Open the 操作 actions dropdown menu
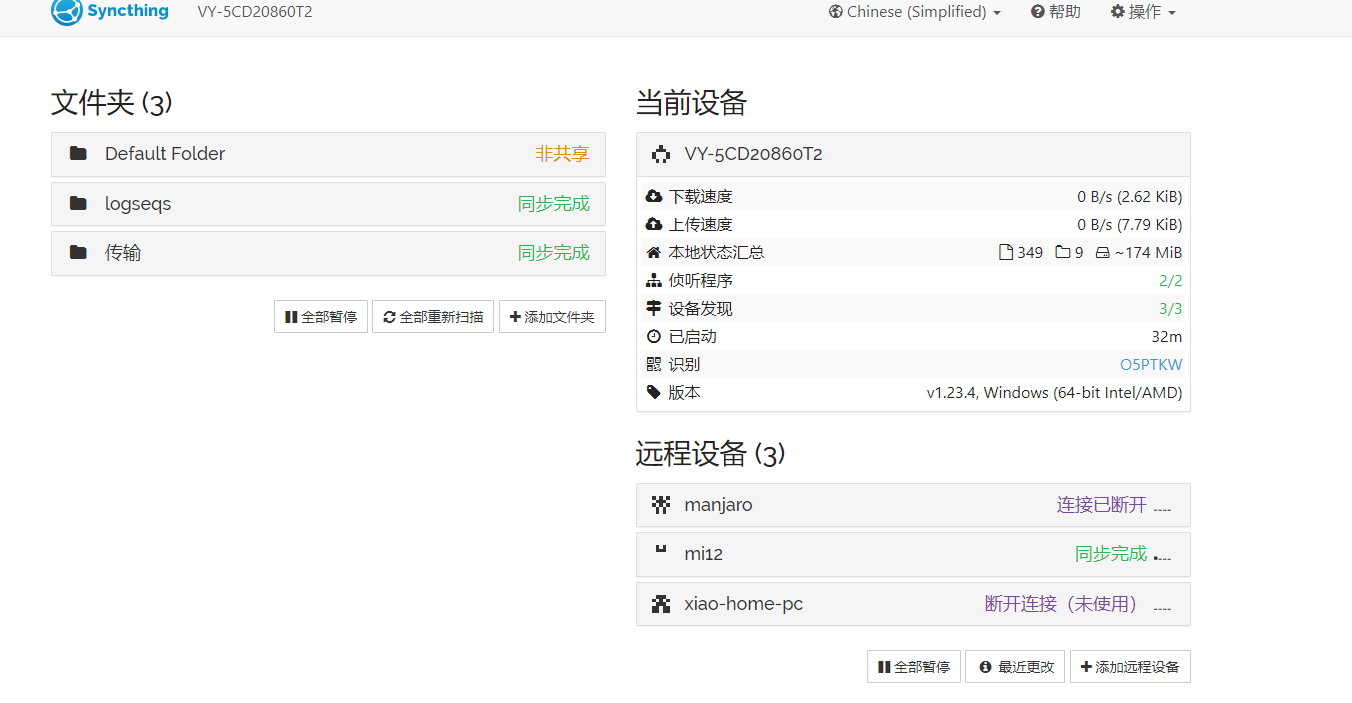Screen dimensions: 1352x703 click(1143, 12)
